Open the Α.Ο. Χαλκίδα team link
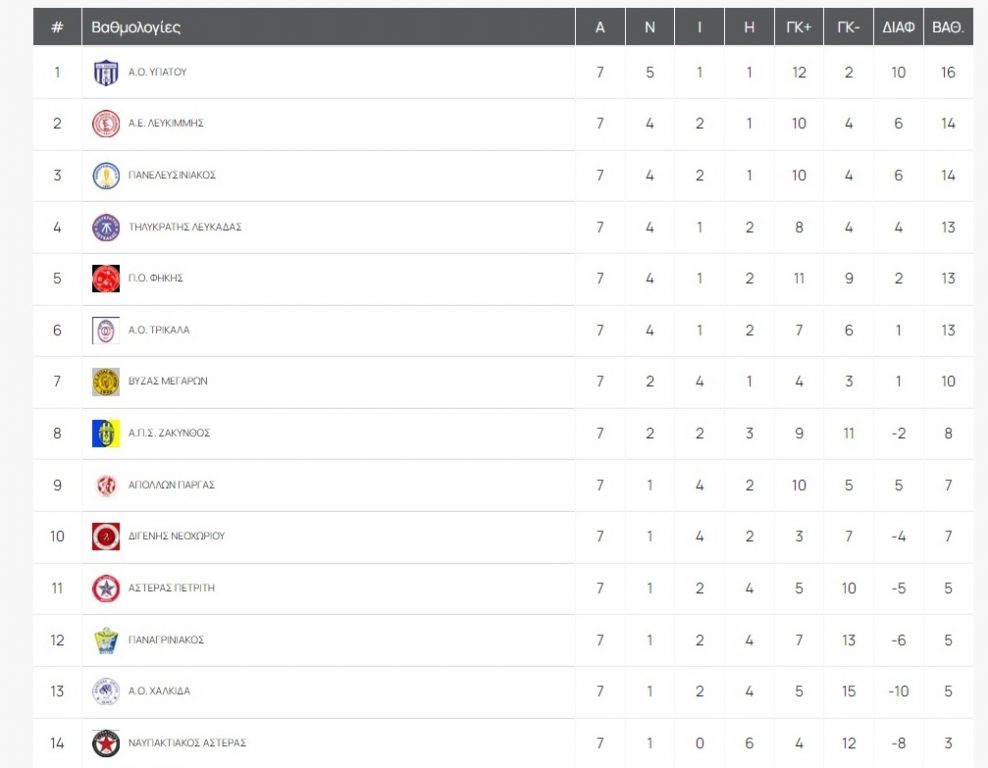 click(x=159, y=691)
